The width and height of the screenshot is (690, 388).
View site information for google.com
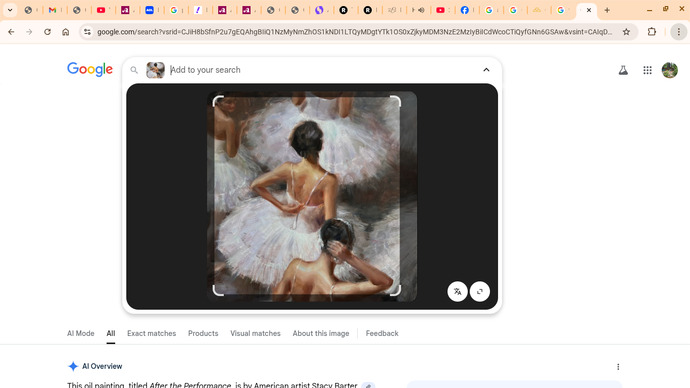[x=87, y=32]
